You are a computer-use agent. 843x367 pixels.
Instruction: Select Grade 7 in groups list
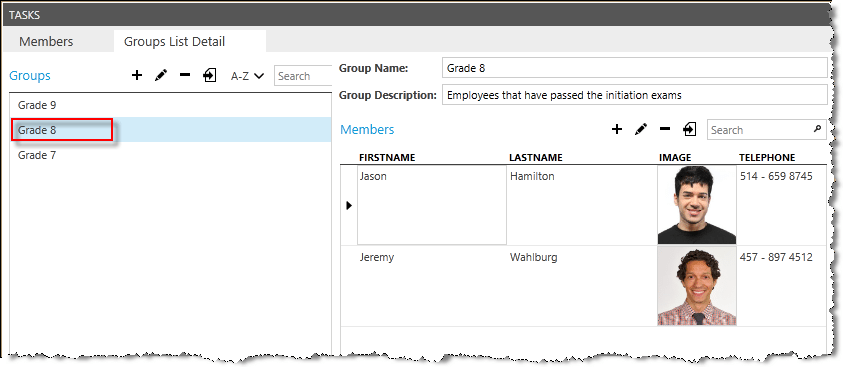coord(170,155)
